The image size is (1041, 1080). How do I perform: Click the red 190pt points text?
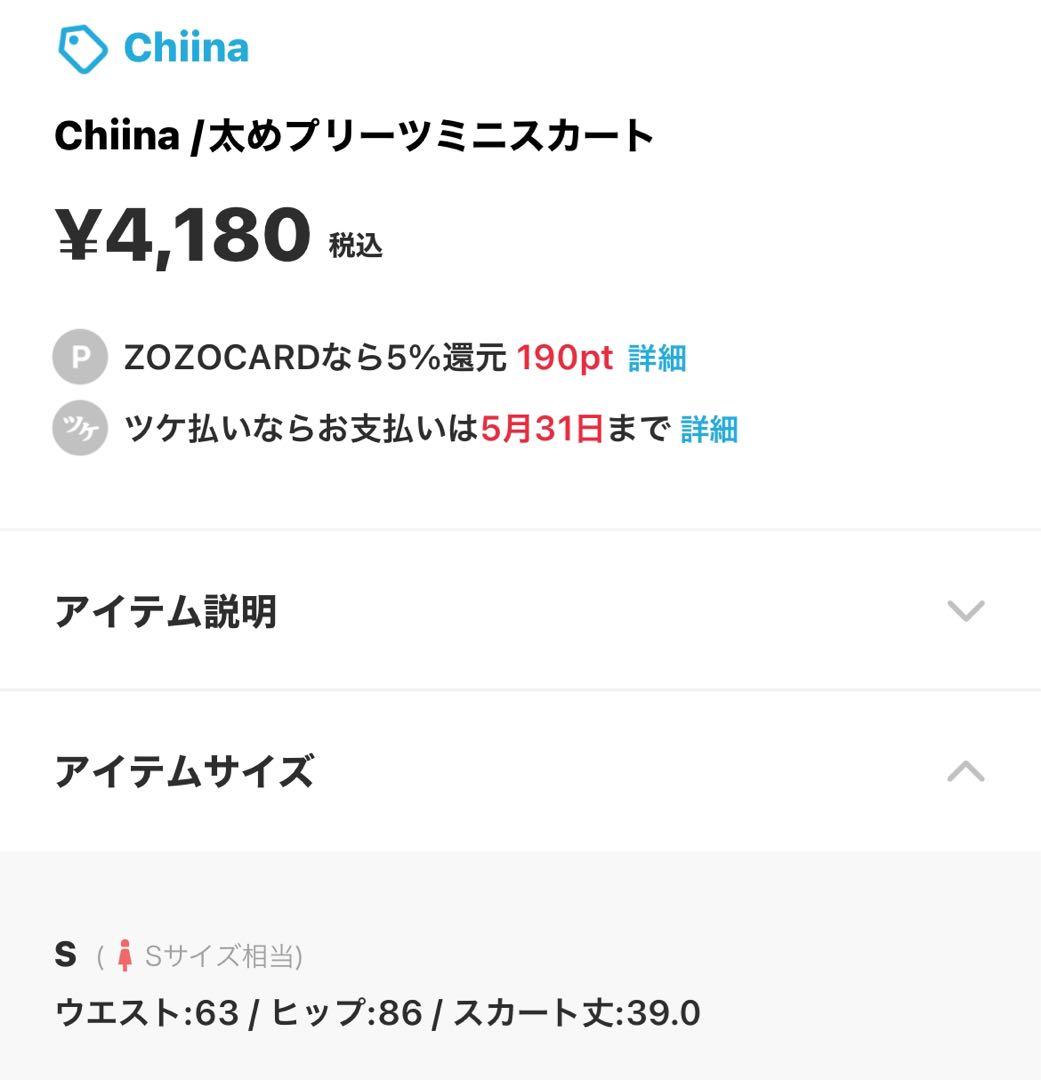coord(565,357)
